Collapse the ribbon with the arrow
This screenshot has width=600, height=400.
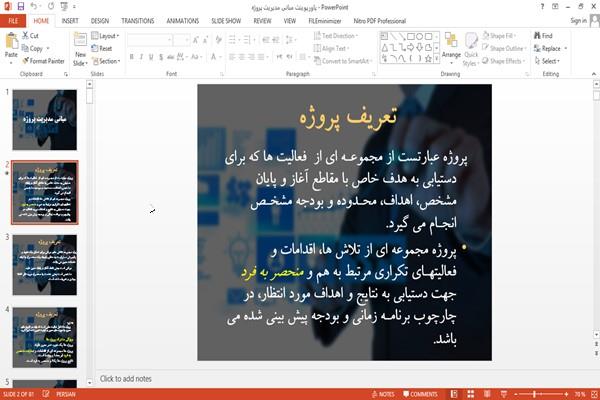click(x=593, y=74)
